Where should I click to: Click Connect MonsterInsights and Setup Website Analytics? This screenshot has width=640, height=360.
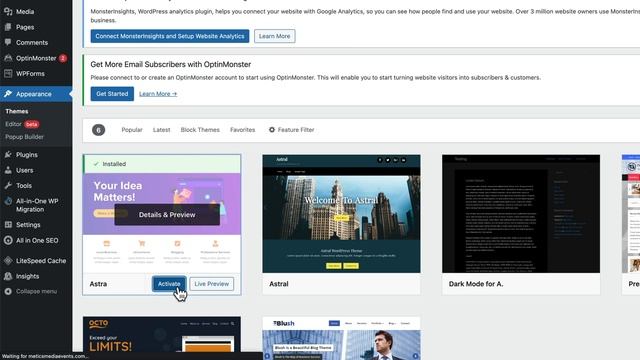coord(170,36)
